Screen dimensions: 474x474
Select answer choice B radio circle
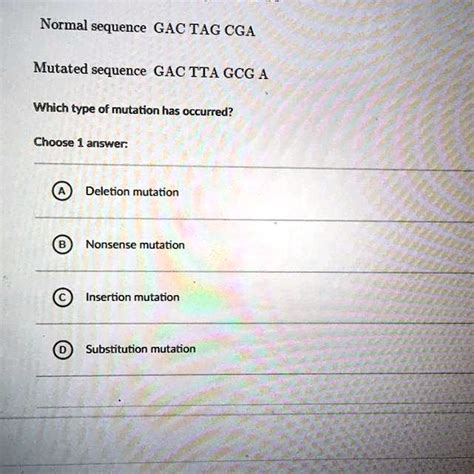click(x=62, y=245)
